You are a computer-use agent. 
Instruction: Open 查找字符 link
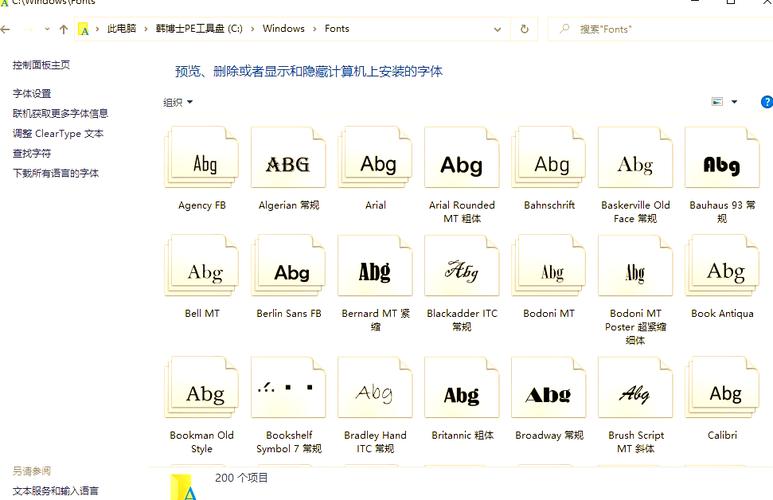(32, 153)
